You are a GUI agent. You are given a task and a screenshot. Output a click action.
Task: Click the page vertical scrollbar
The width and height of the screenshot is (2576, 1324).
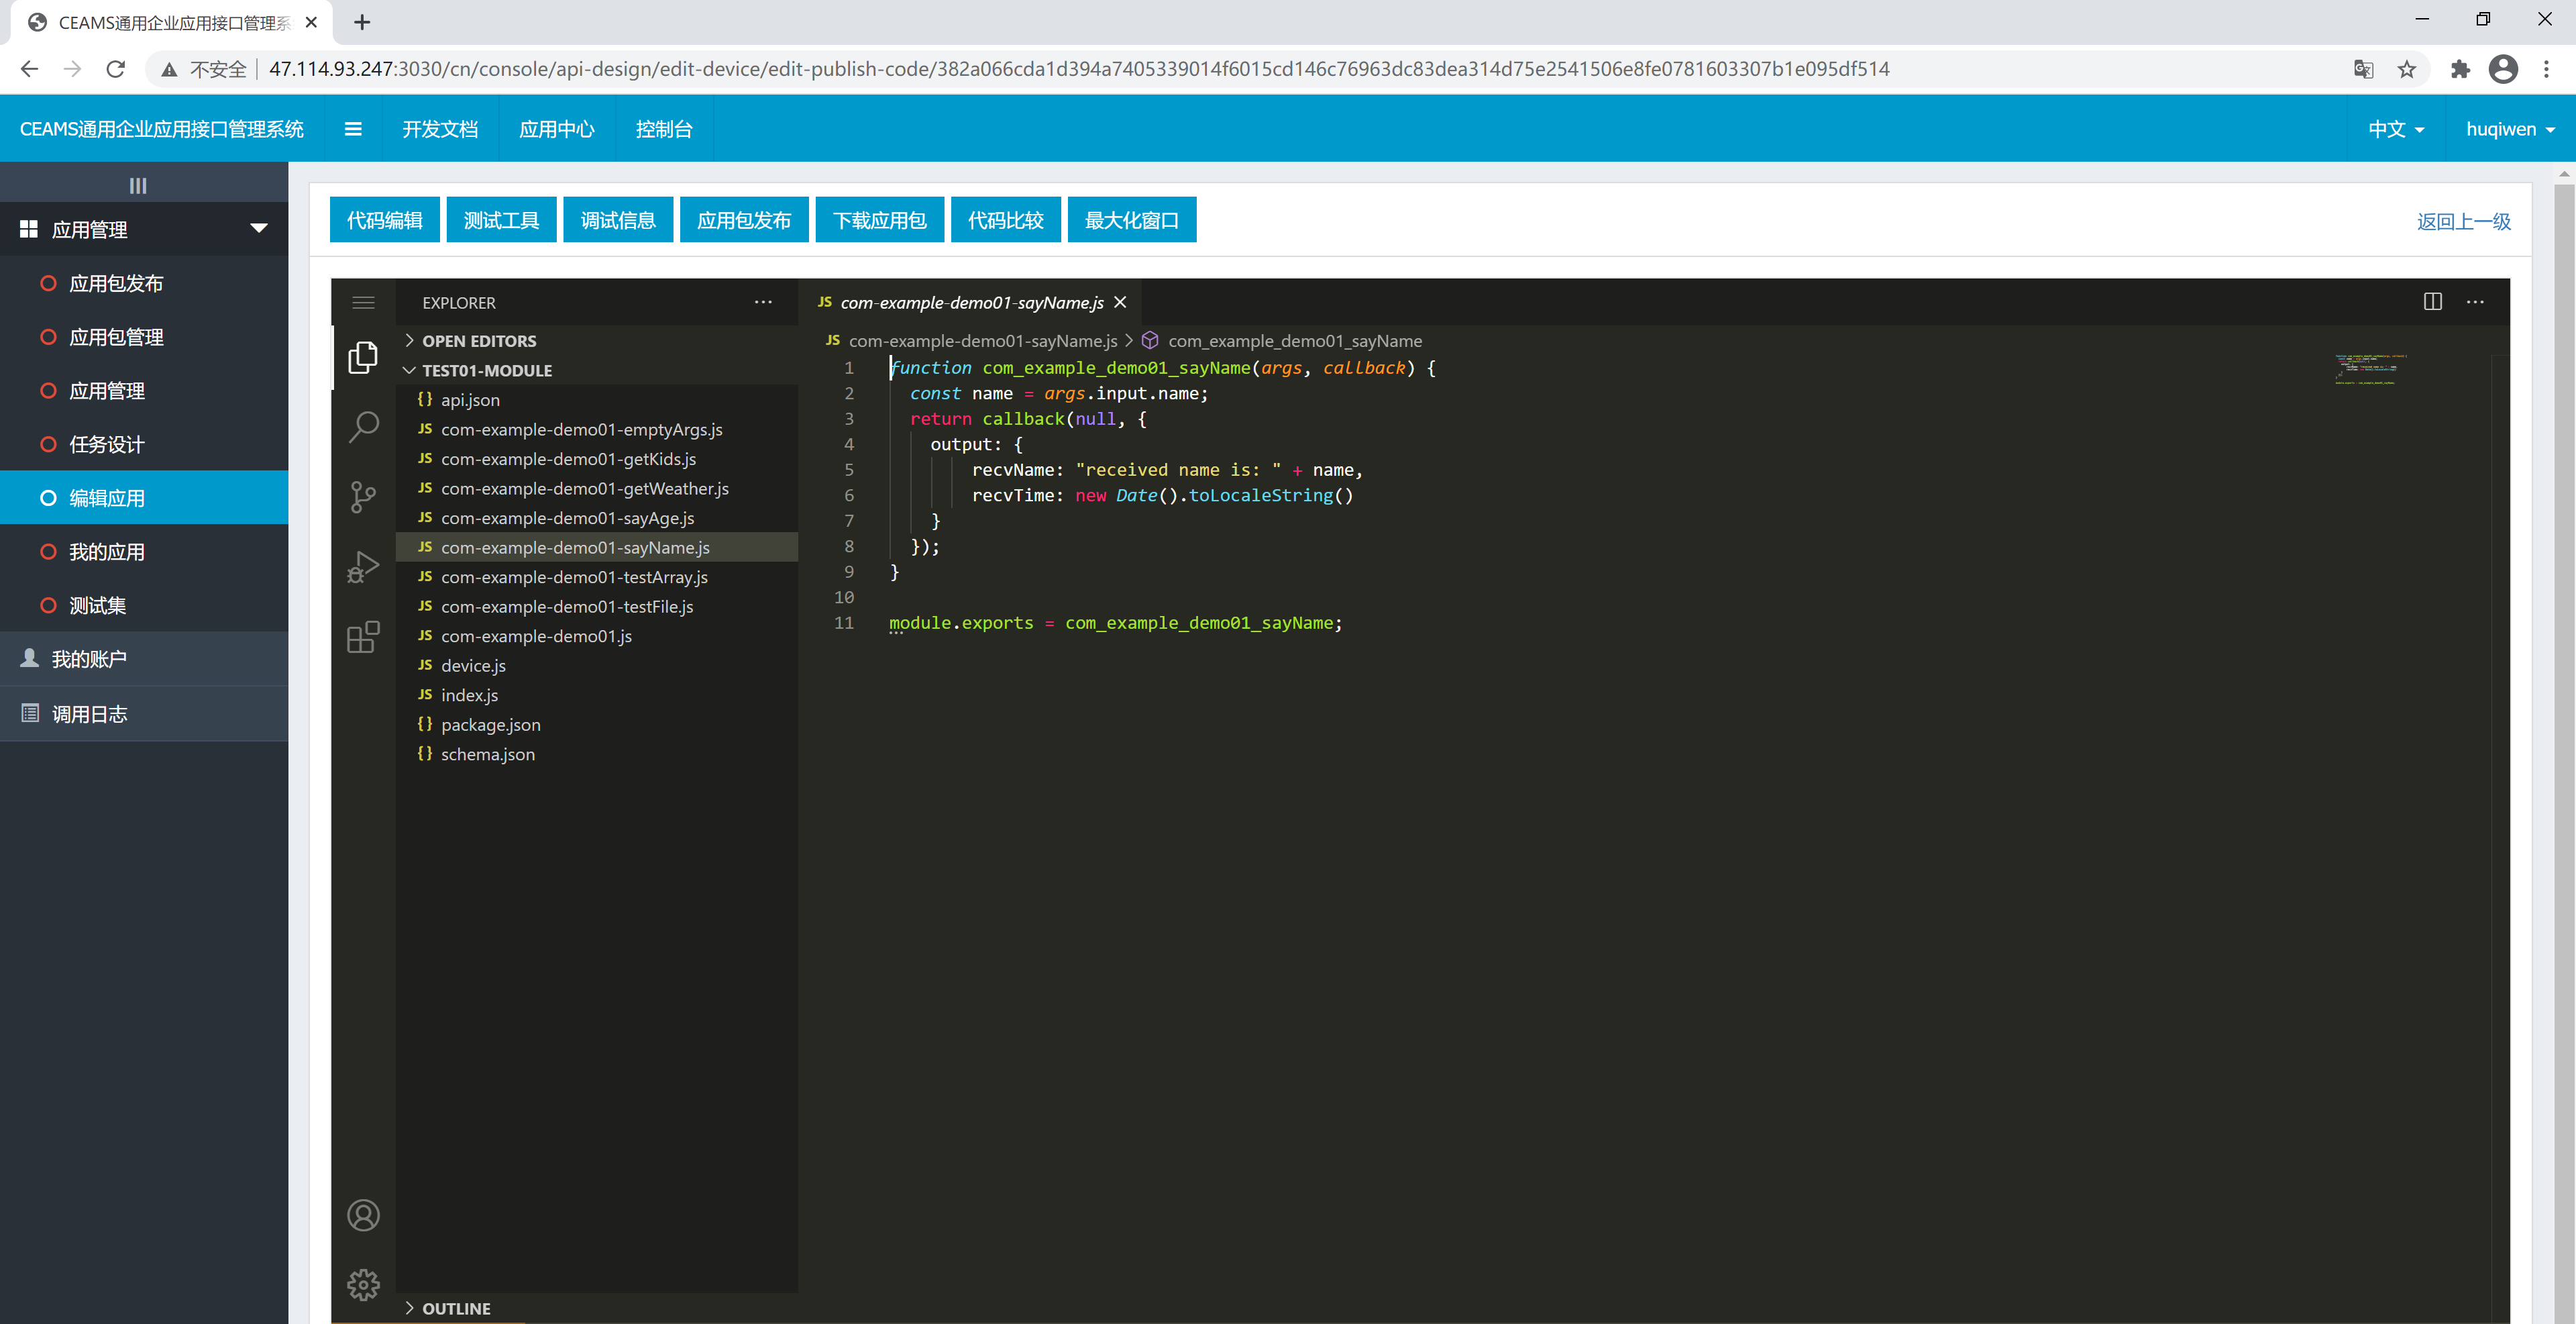(2564, 745)
